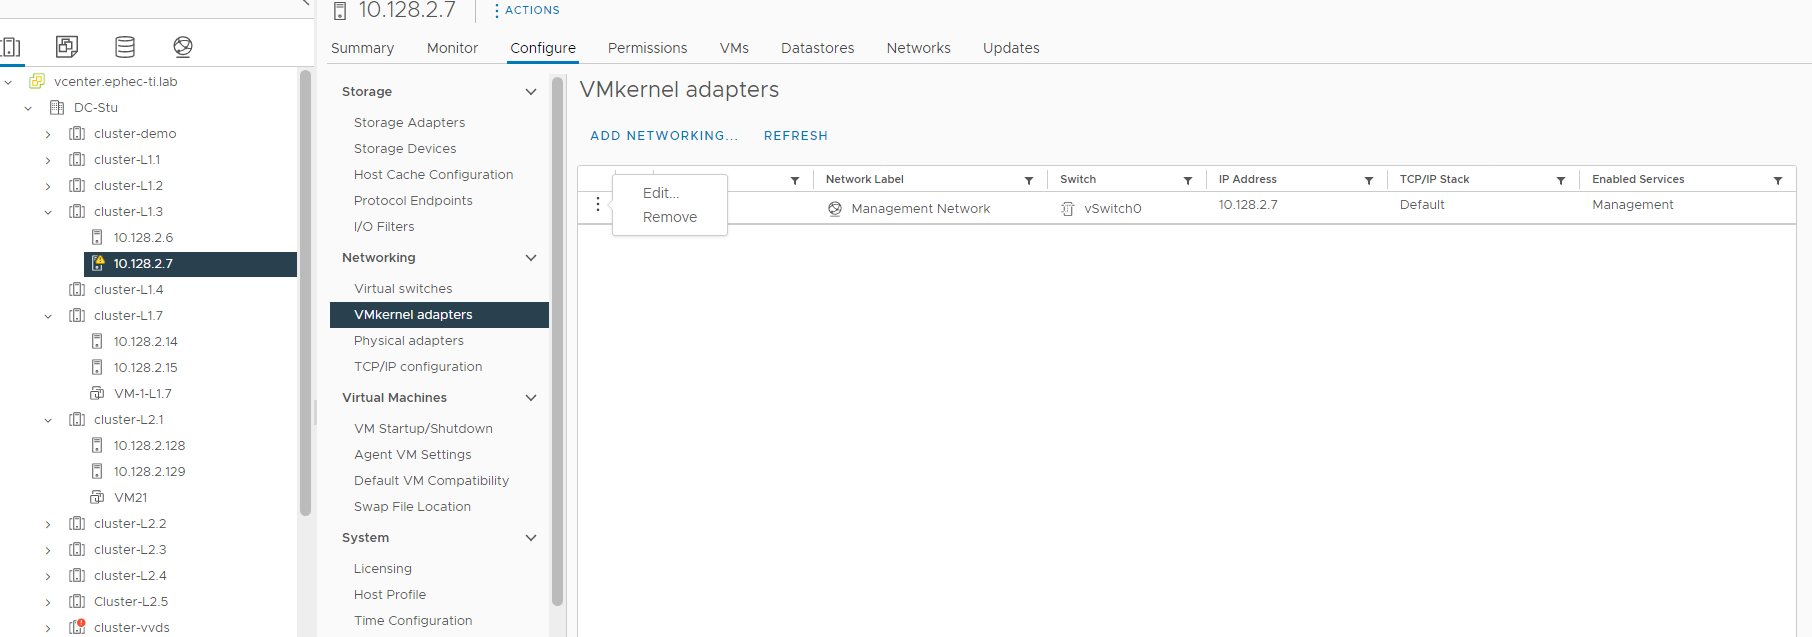Click the alert cluster icon beside cluster-vvds
The image size is (1812, 637).
(77, 627)
